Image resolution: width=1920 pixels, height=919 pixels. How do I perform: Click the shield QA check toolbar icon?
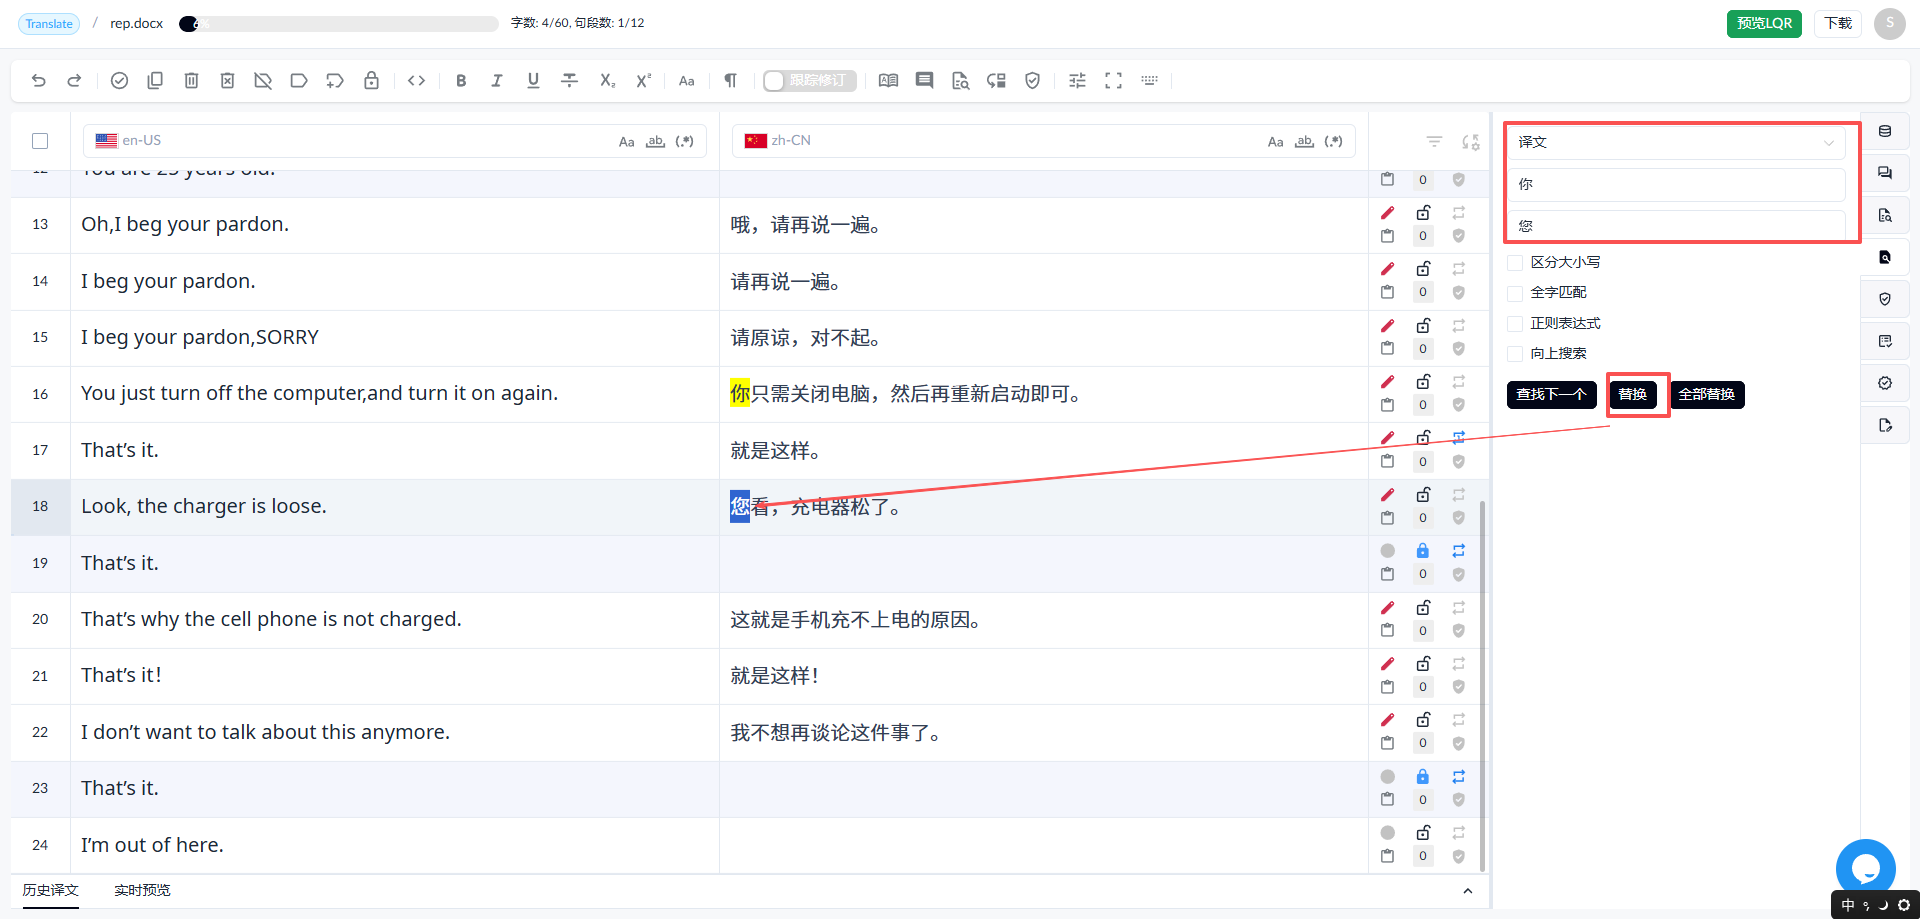coord(1033,81)
